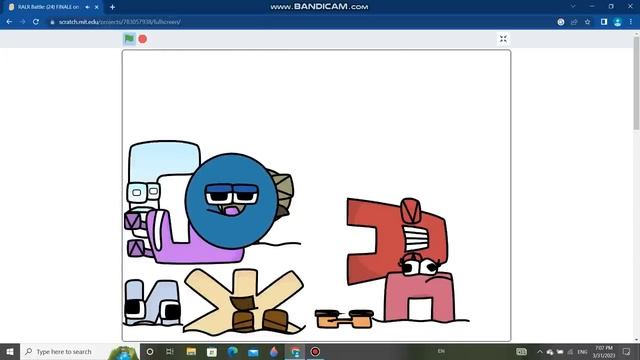The width and height of the screenshot is (640, 360).
Task: Open the droplet-shaped app on the taskbar
Action: tap(274, 351)
